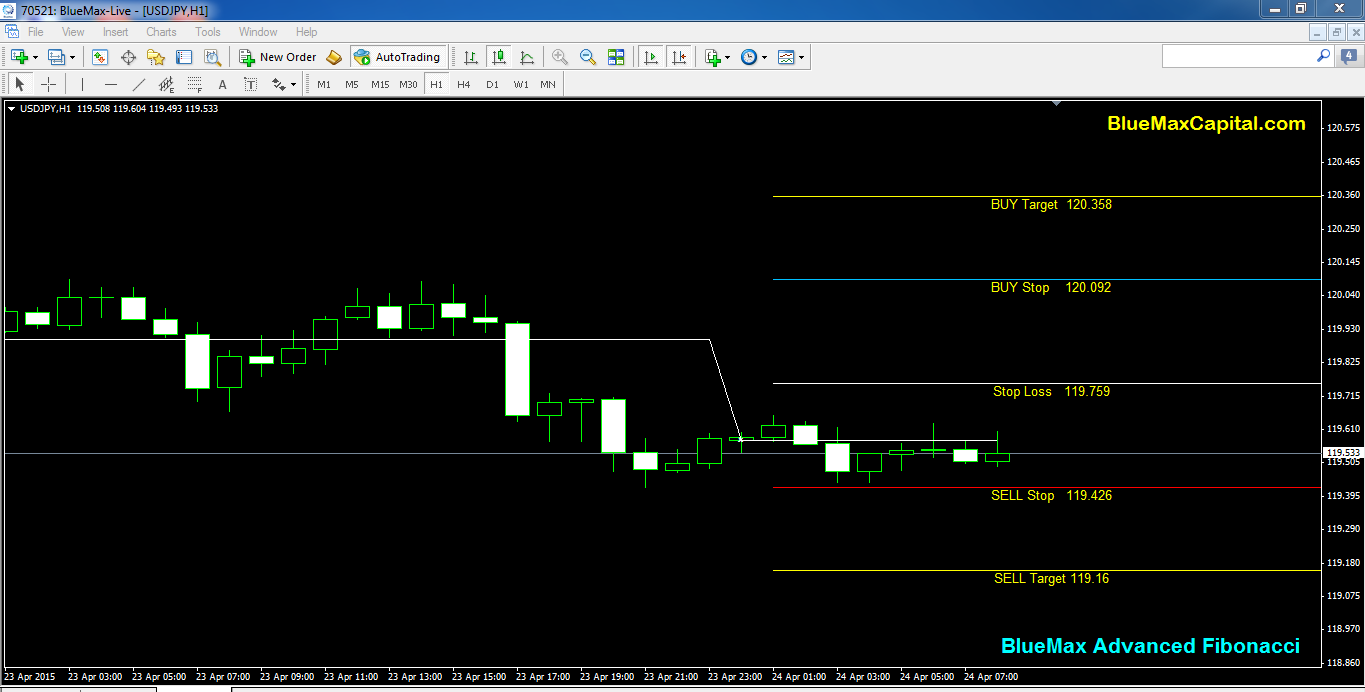Activate the crosshair cursor mode
1365x692 pixels.
click(48, 84)
